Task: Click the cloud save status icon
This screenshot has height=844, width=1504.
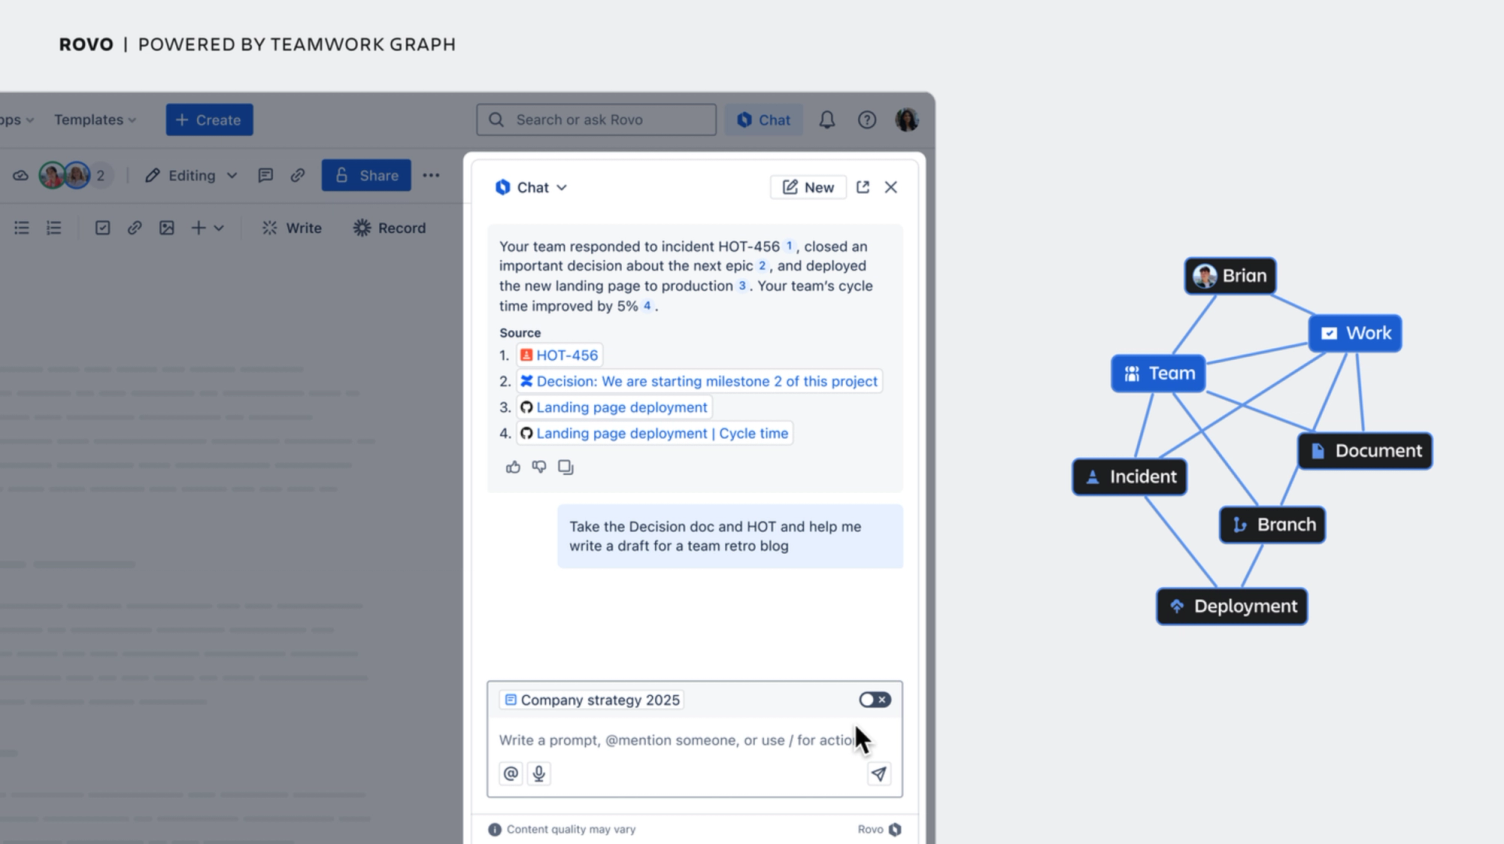Action: tap(20, 175)
